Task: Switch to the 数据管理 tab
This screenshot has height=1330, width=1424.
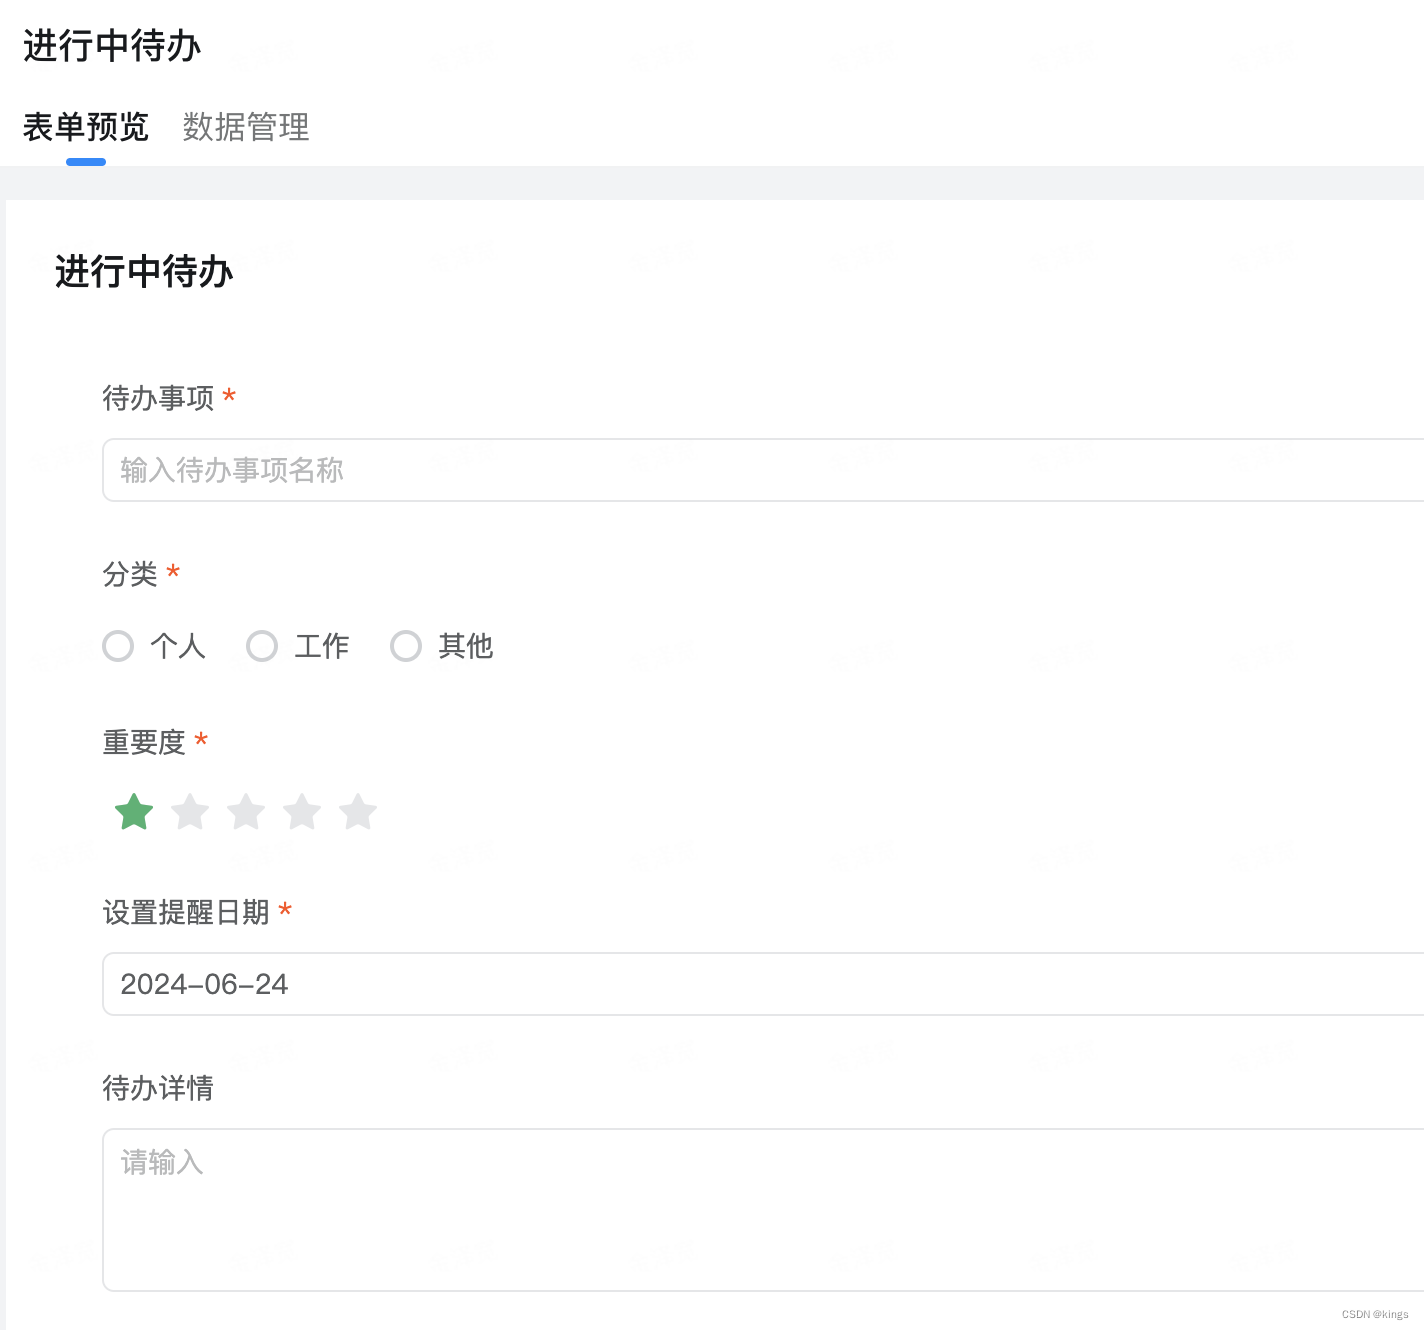Action: coord(246,127)
